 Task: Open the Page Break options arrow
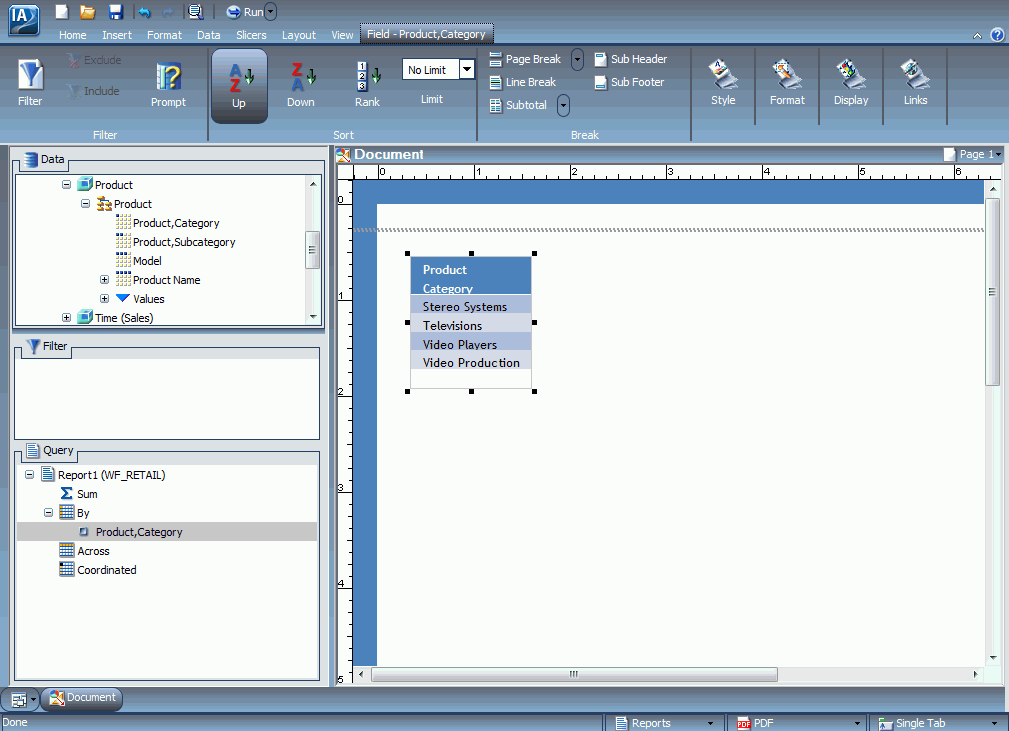click(577, 59)
